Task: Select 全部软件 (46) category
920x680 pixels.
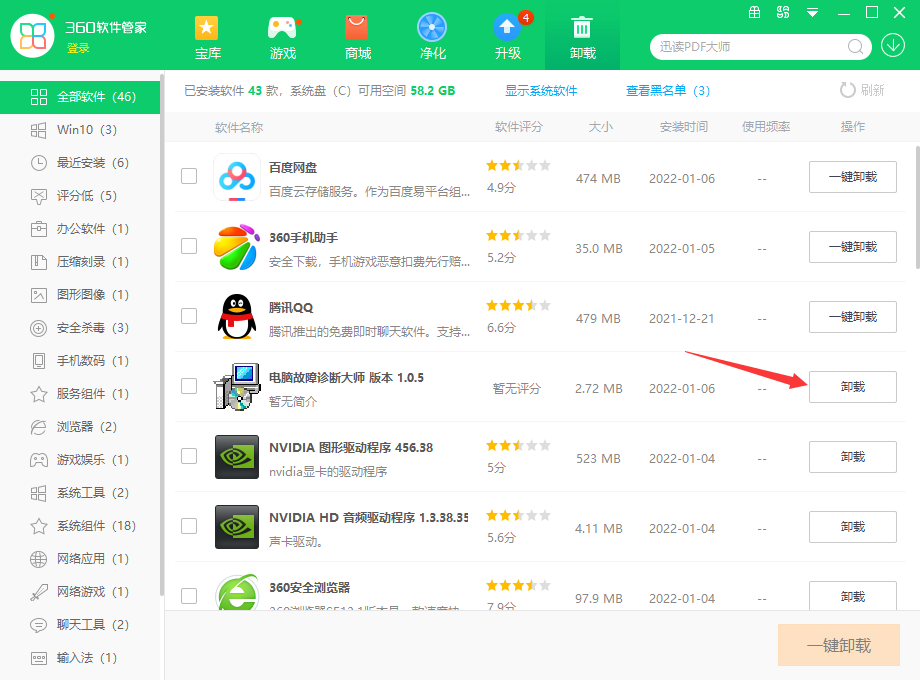Action: coord(80,97)
